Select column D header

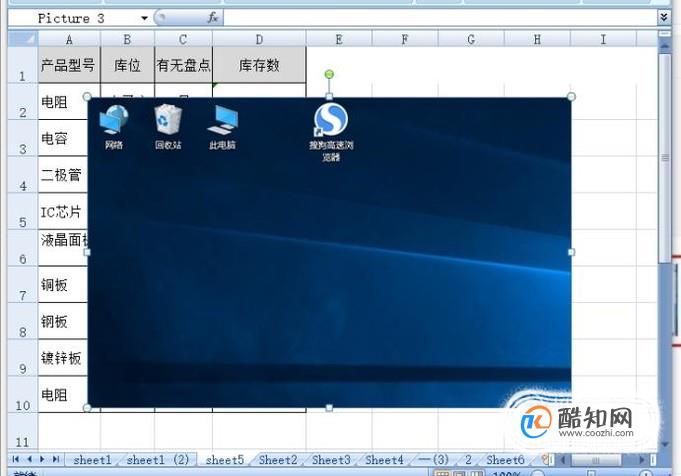259,40
